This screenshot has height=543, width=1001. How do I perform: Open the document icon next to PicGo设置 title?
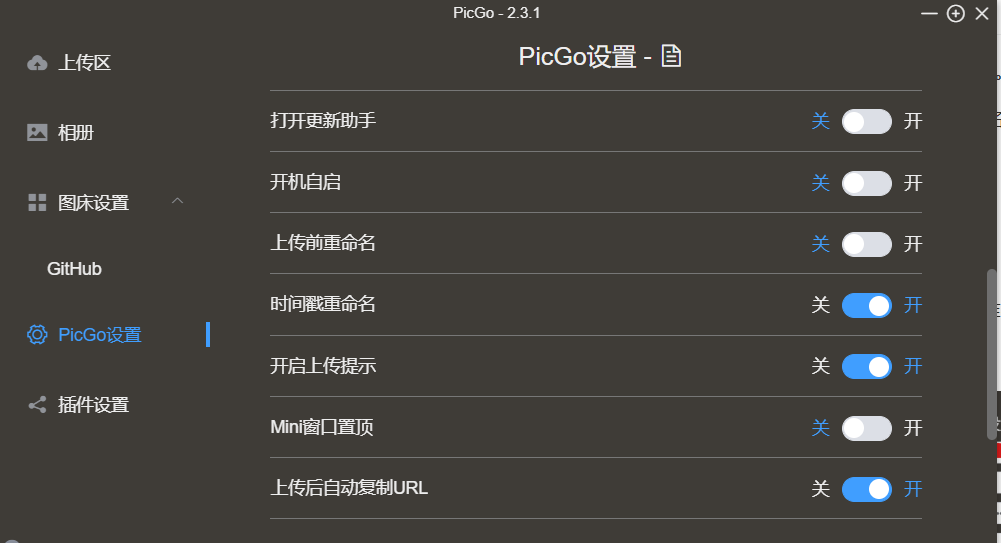(671, 56)
